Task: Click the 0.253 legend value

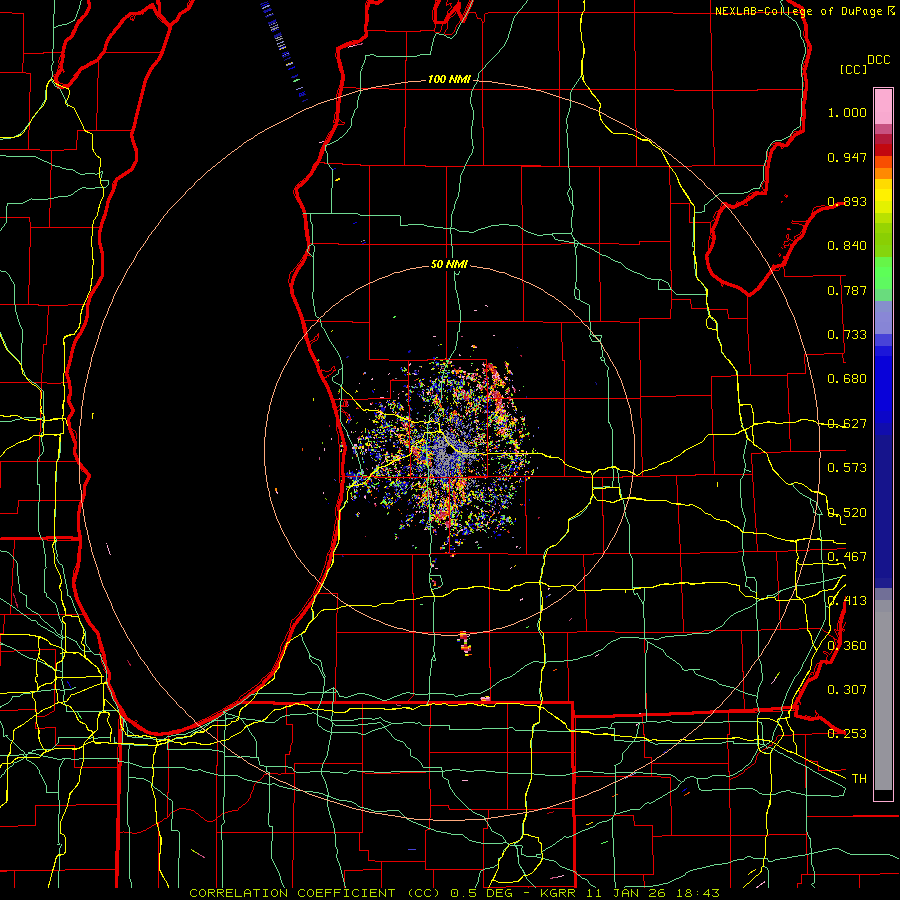Action: point(847,734)
